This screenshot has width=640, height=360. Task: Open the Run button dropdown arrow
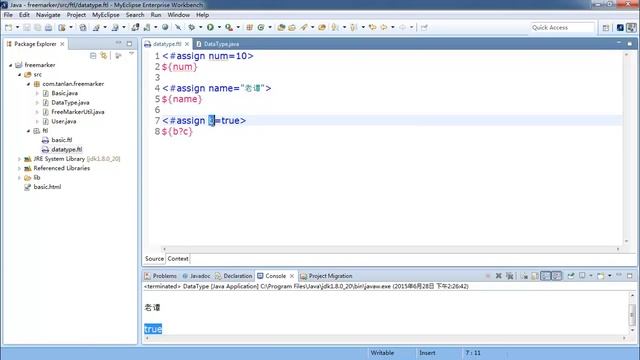[x=219, y=27]
